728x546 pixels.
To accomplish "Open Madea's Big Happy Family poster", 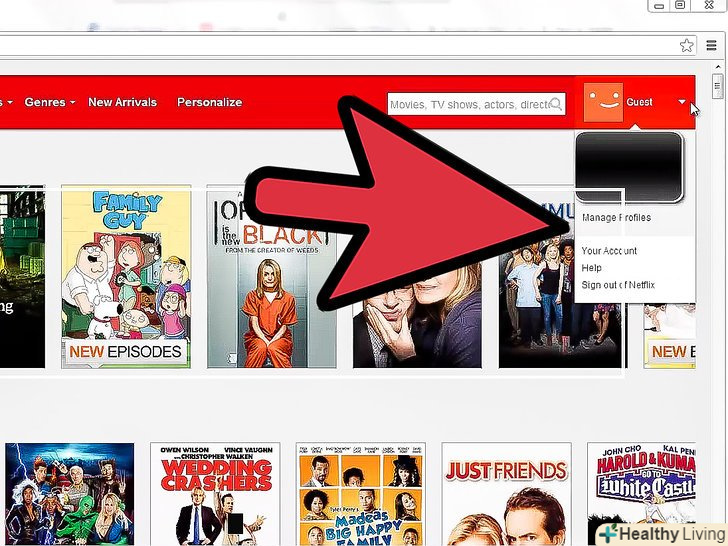I will 361,494.
